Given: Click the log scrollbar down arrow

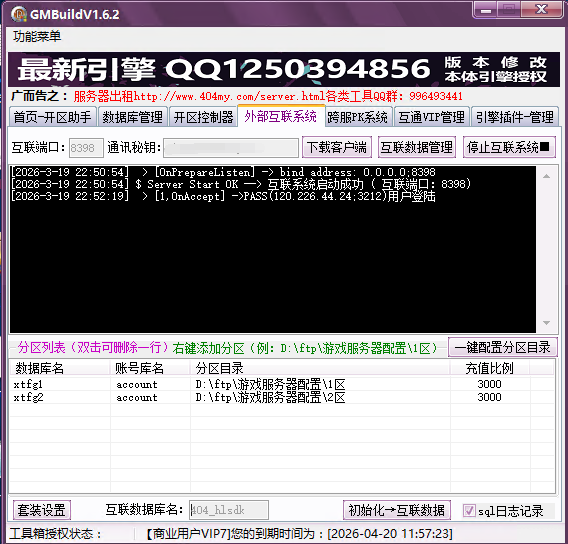Looking at the screenshot, I should coord(547,323).
